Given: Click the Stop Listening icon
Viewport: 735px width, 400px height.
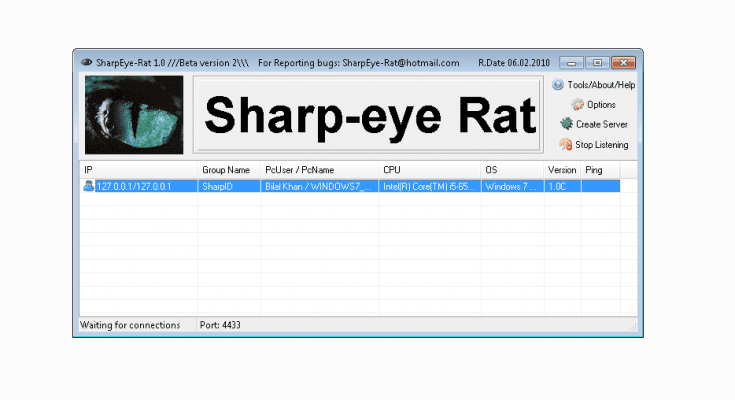Looking at the screenshot, I should 566,145.
